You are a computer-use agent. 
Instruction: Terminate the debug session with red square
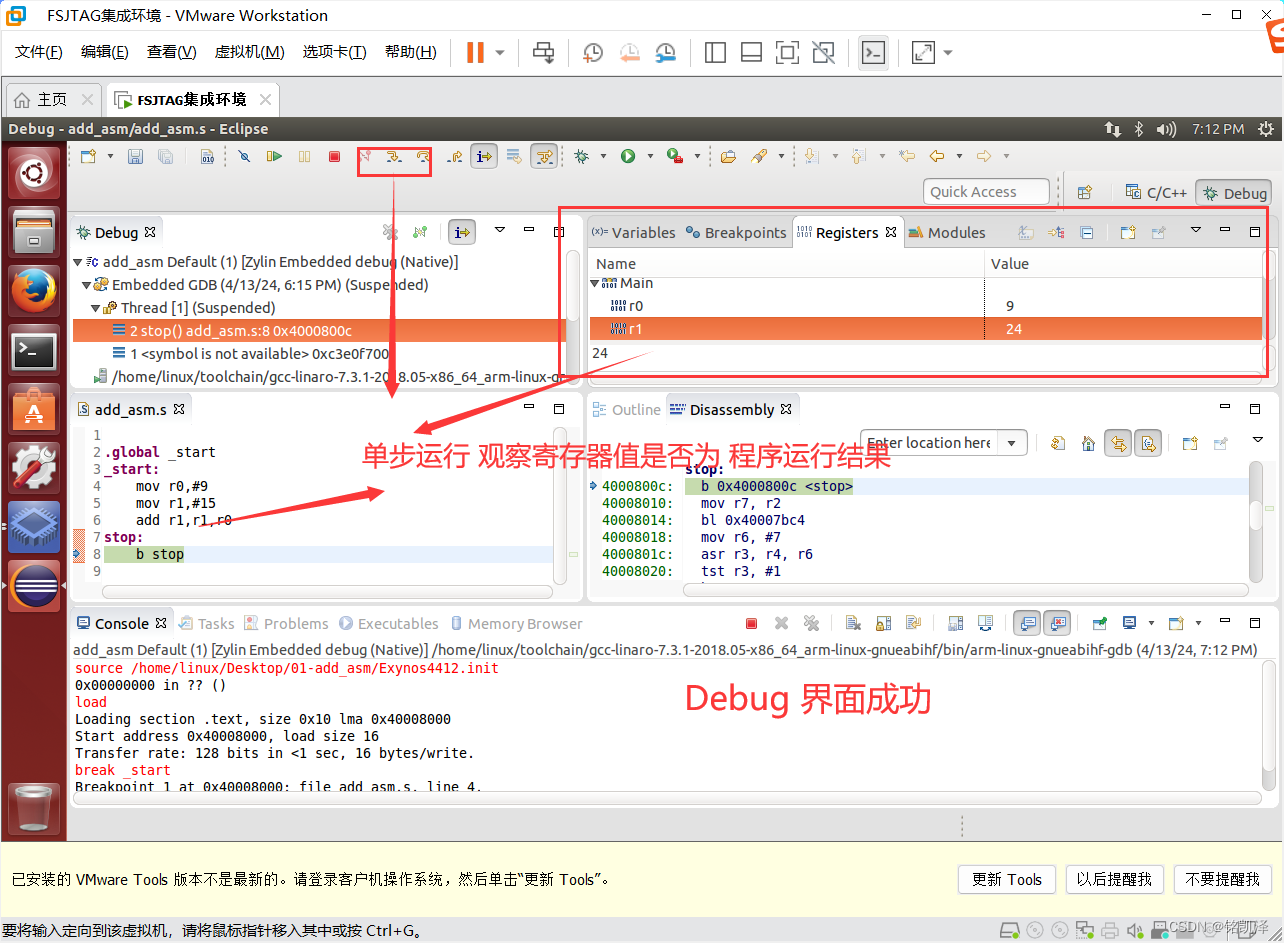(335, 156)
